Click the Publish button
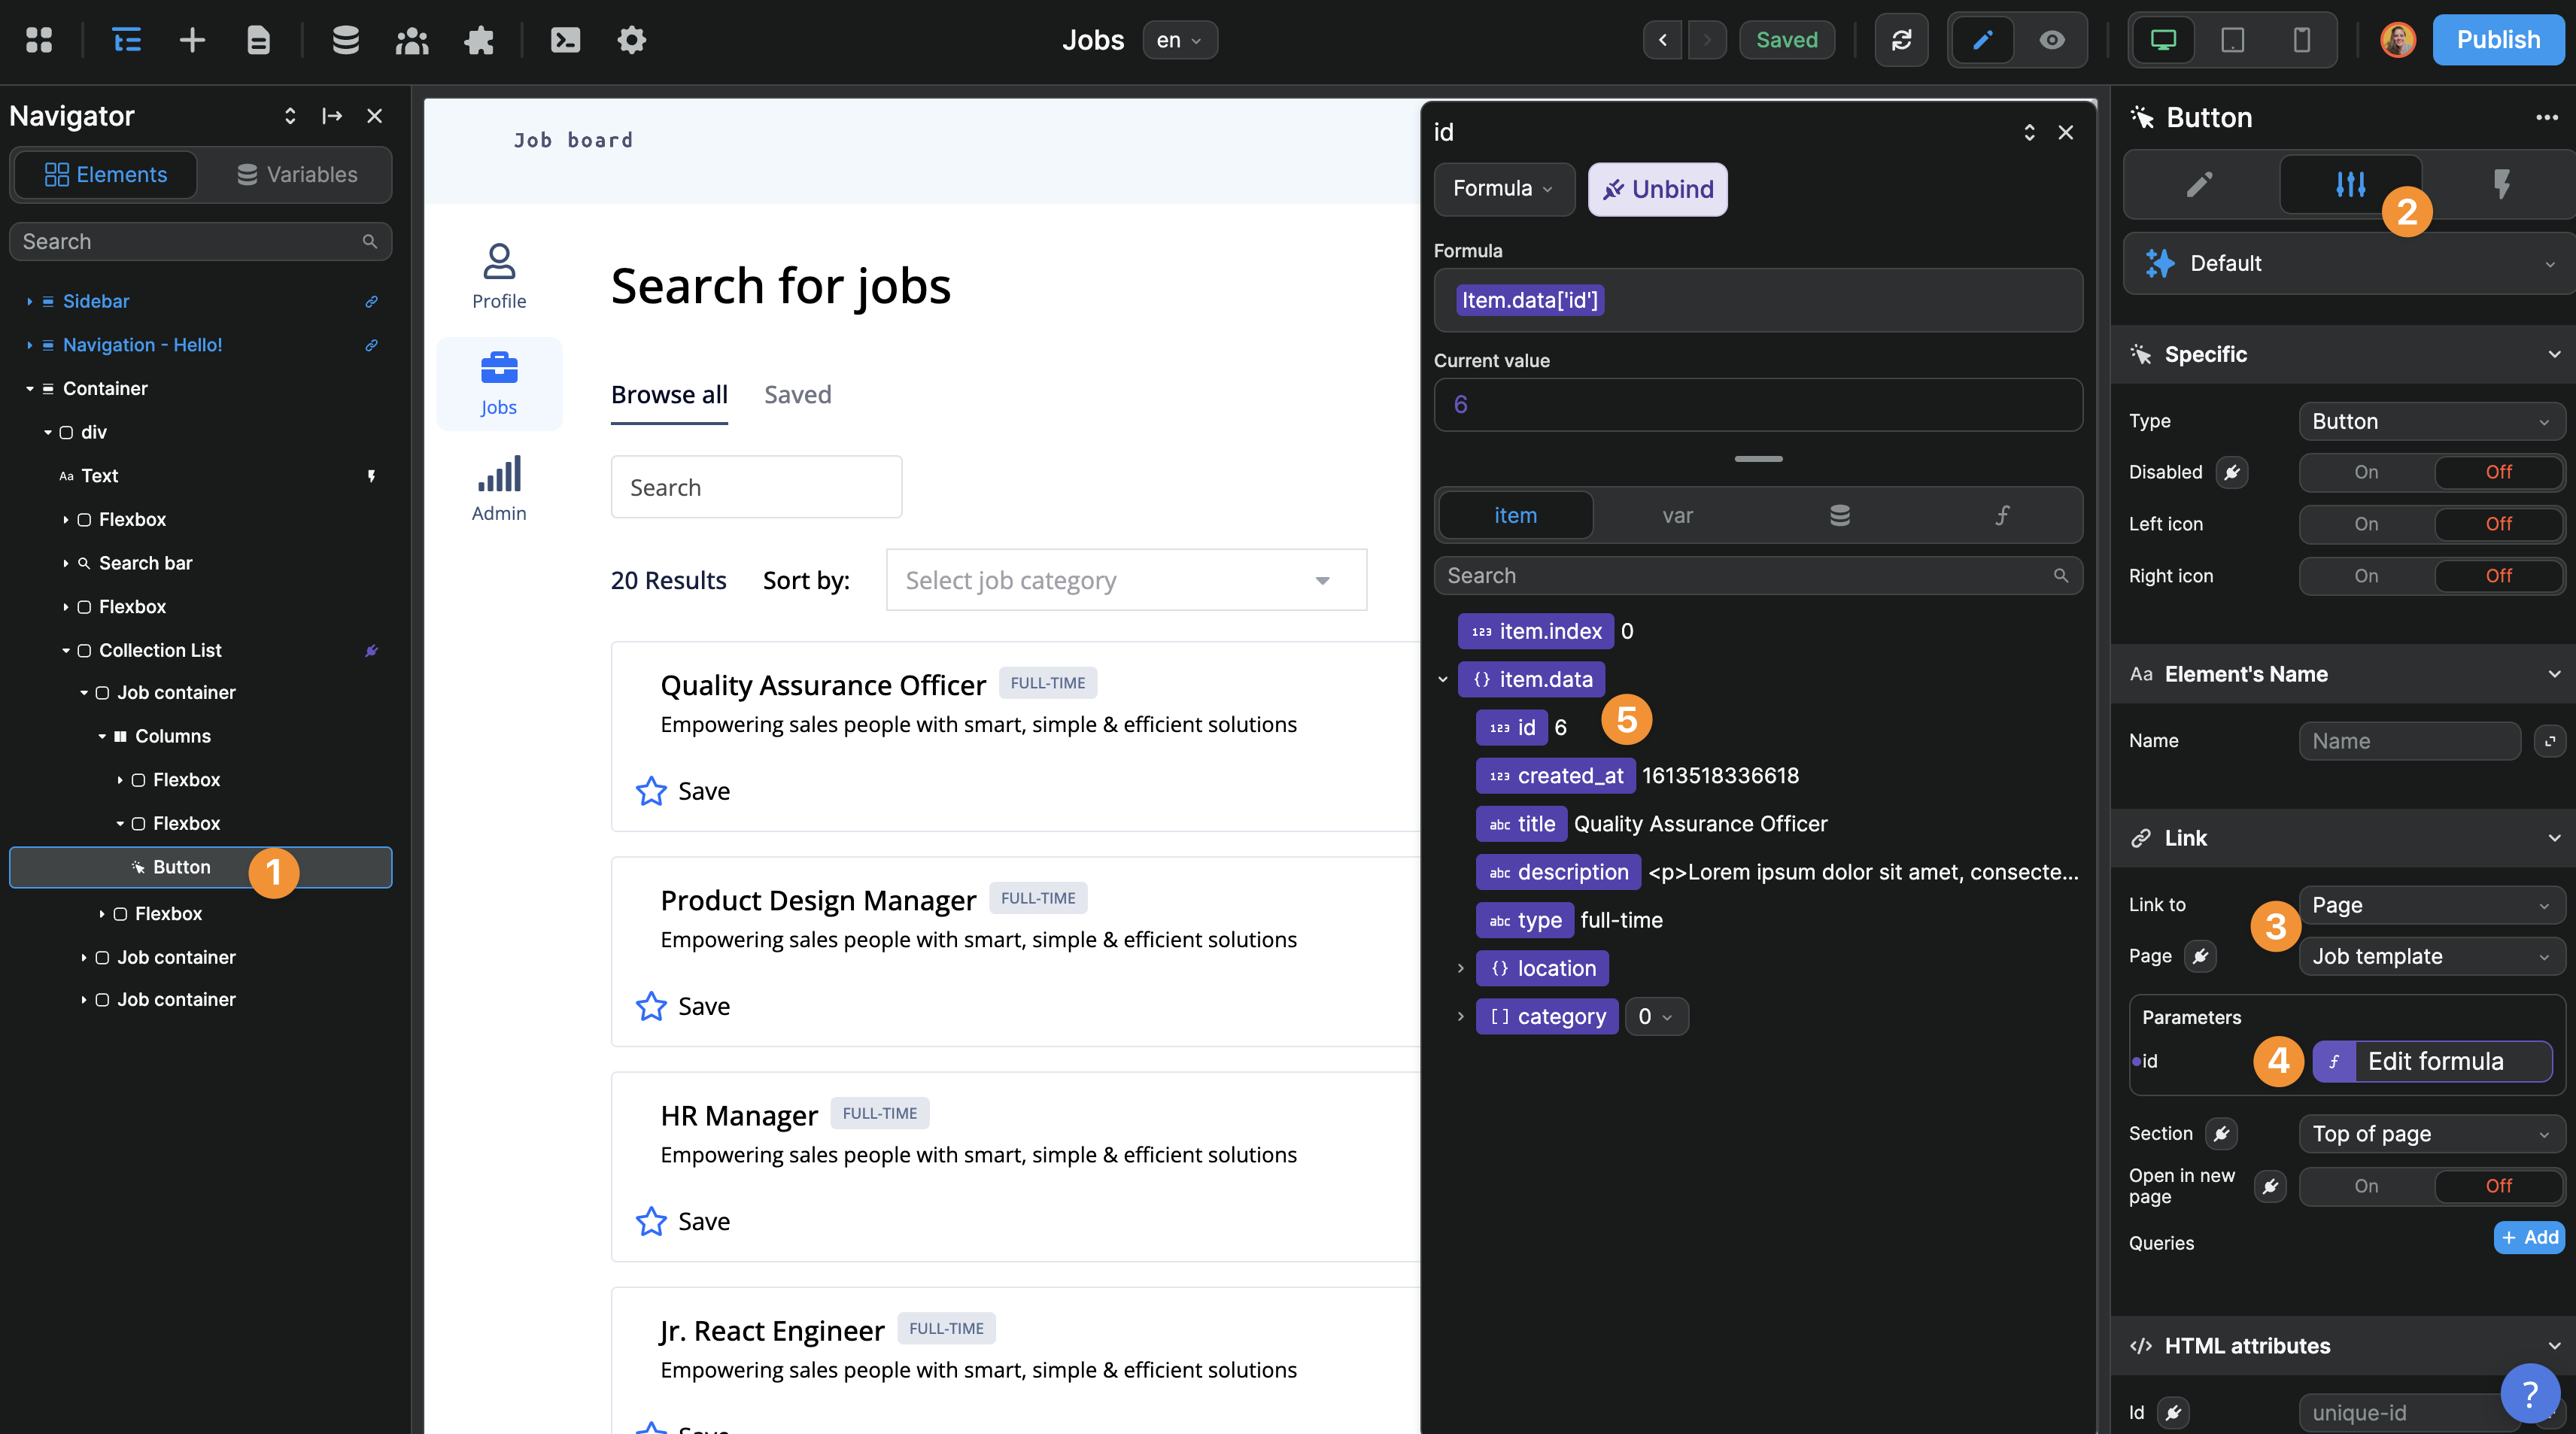Screen dimensions: 2576x1434 point(2498,40)
